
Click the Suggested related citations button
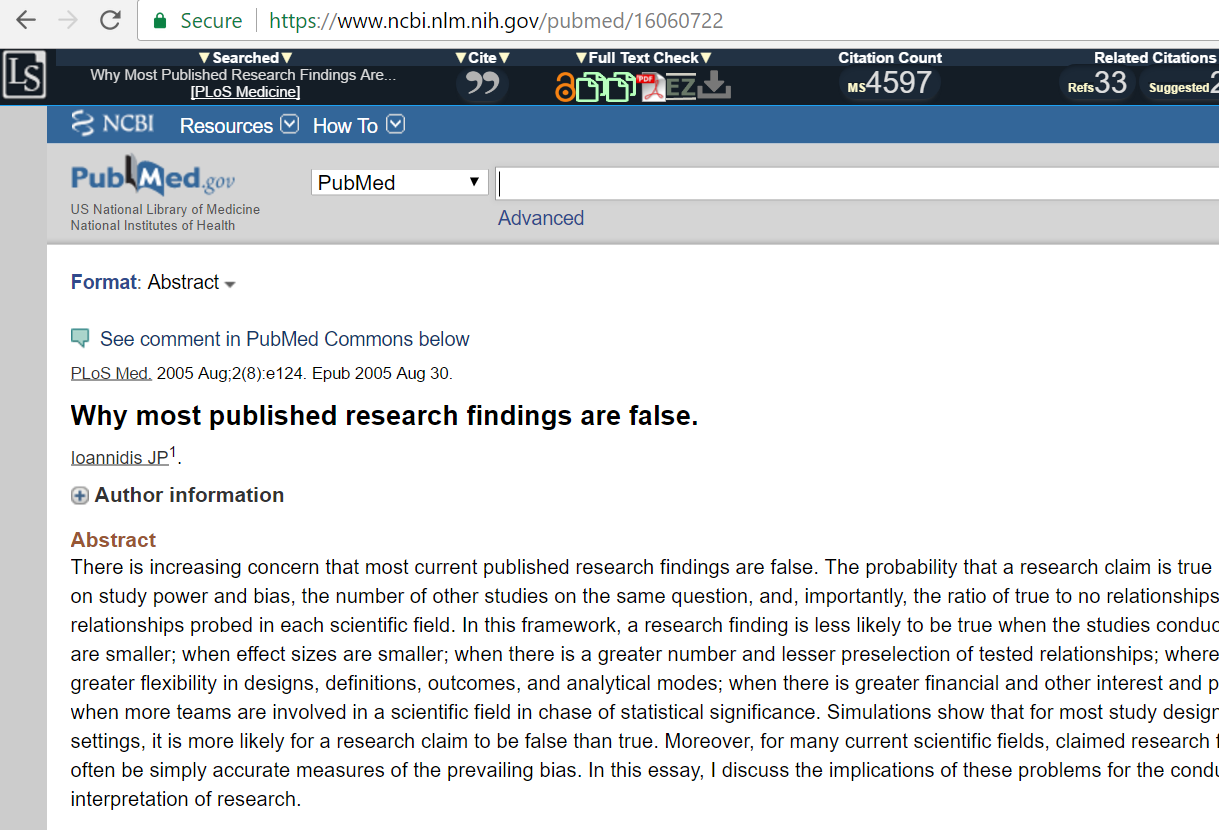tap(1181, 85)
